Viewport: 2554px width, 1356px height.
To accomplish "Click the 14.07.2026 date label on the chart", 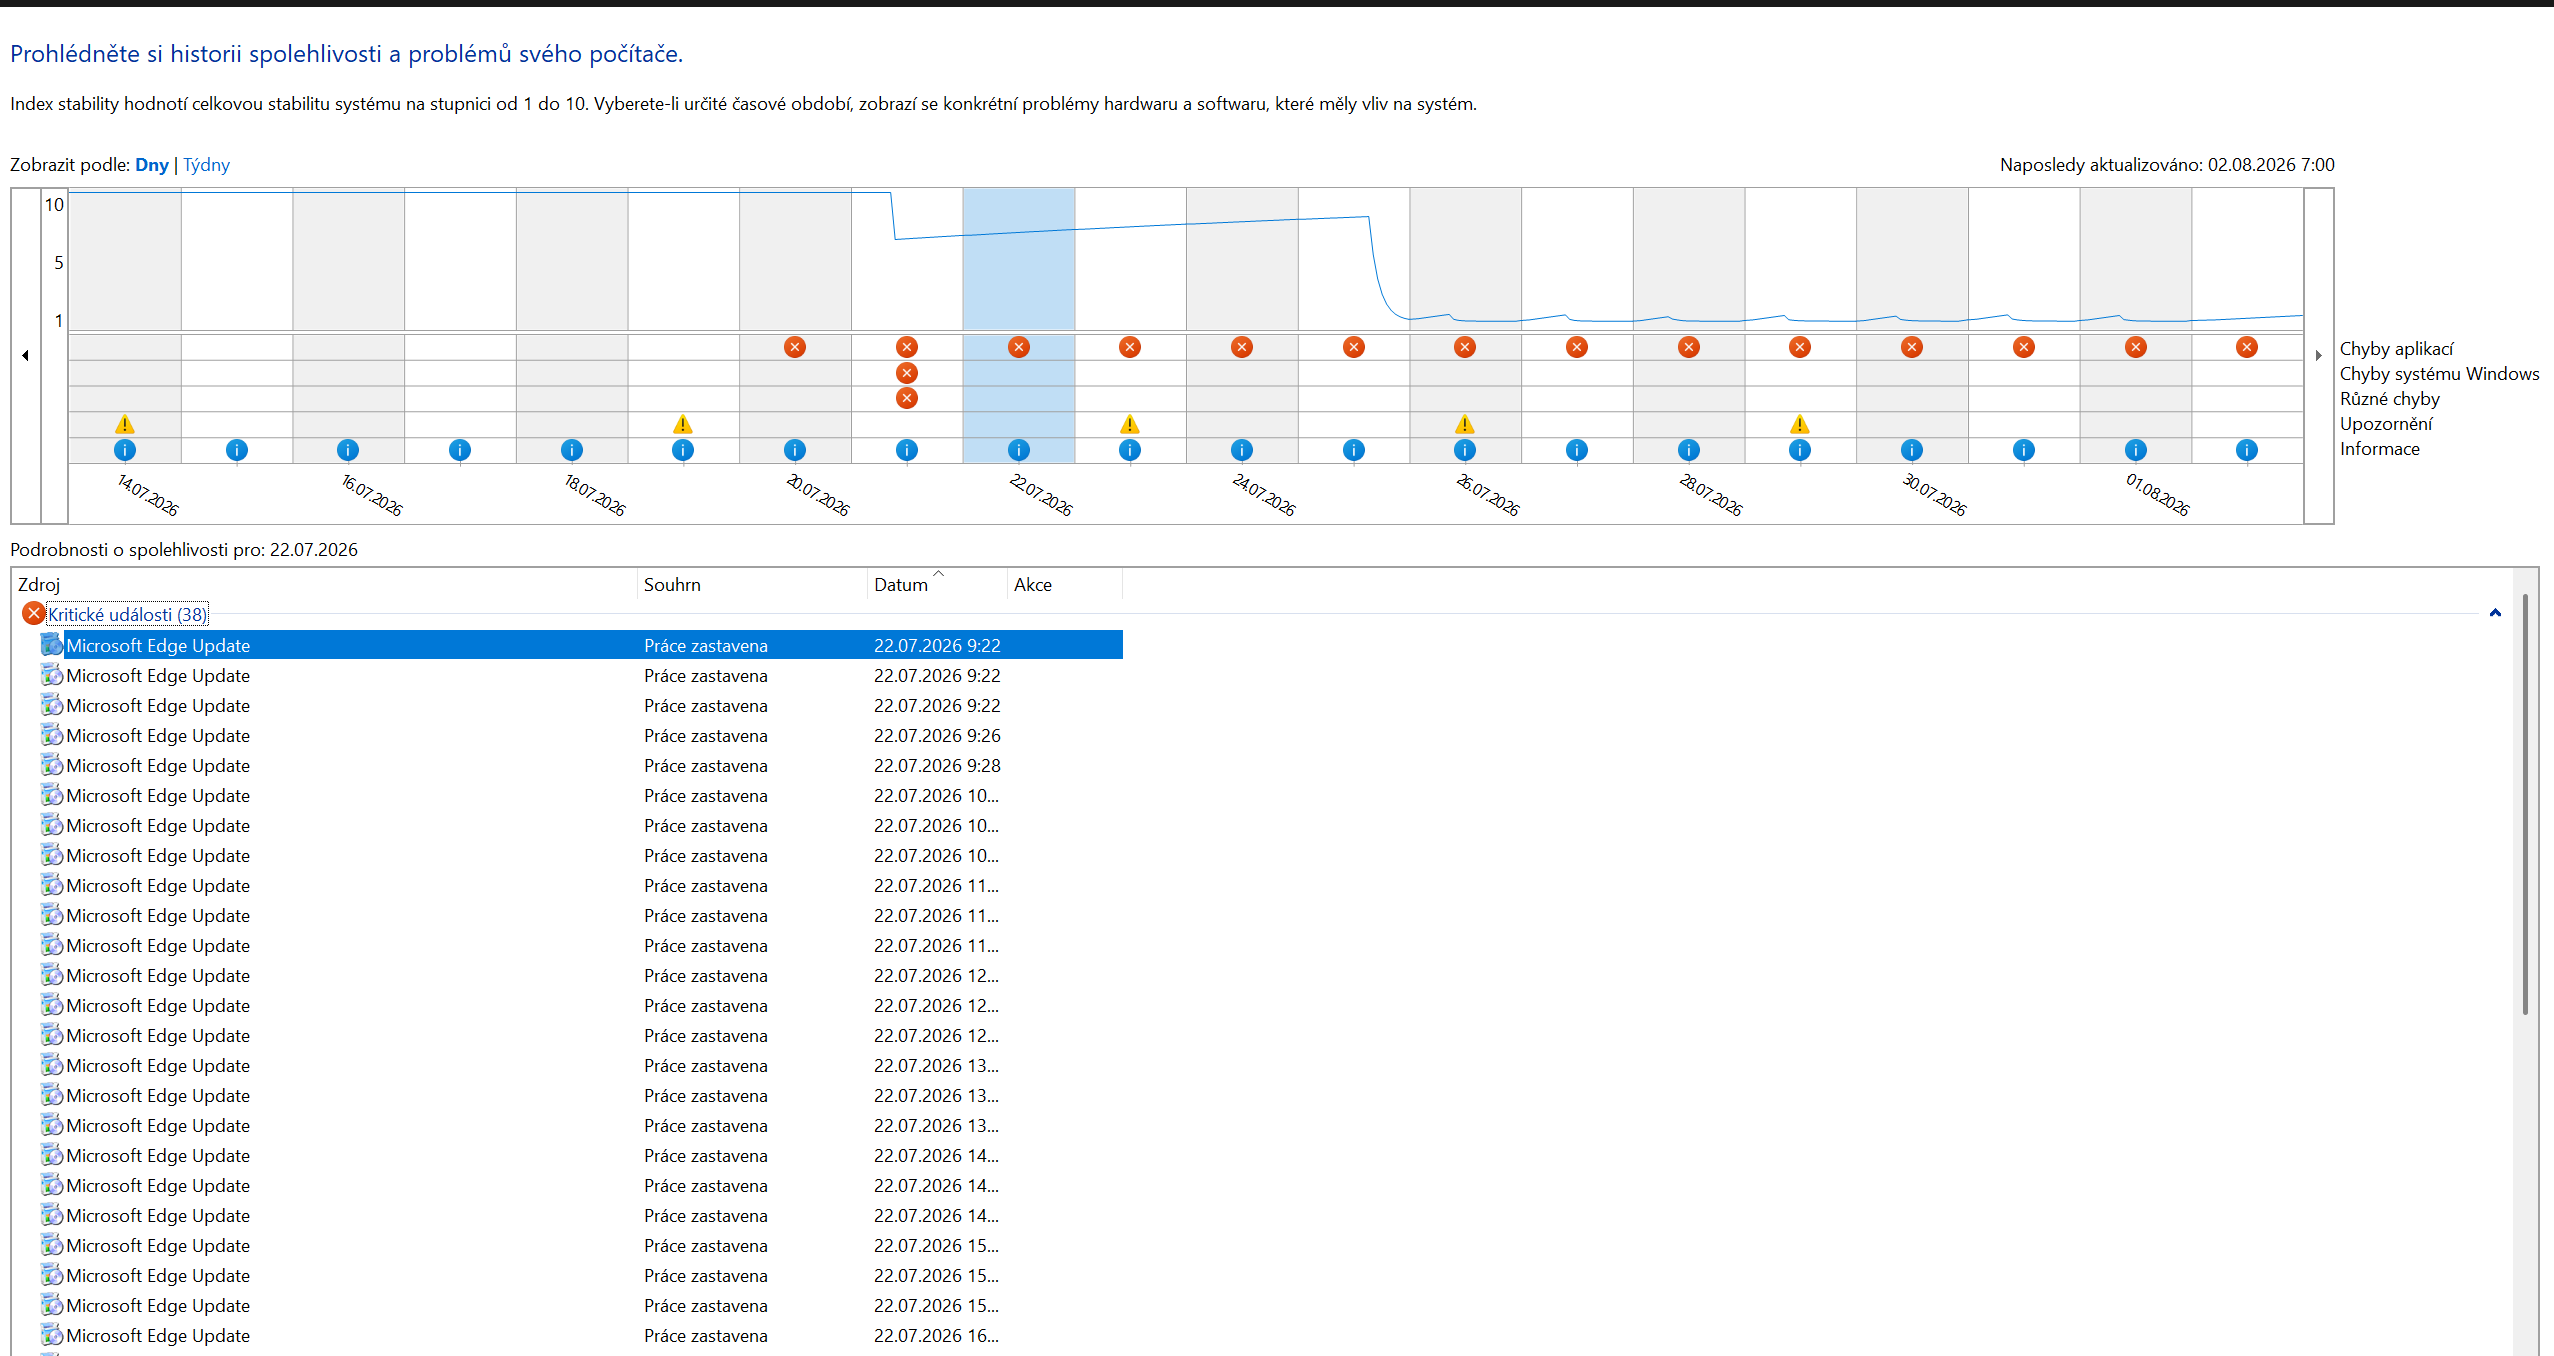I will [x=147, y=495].
